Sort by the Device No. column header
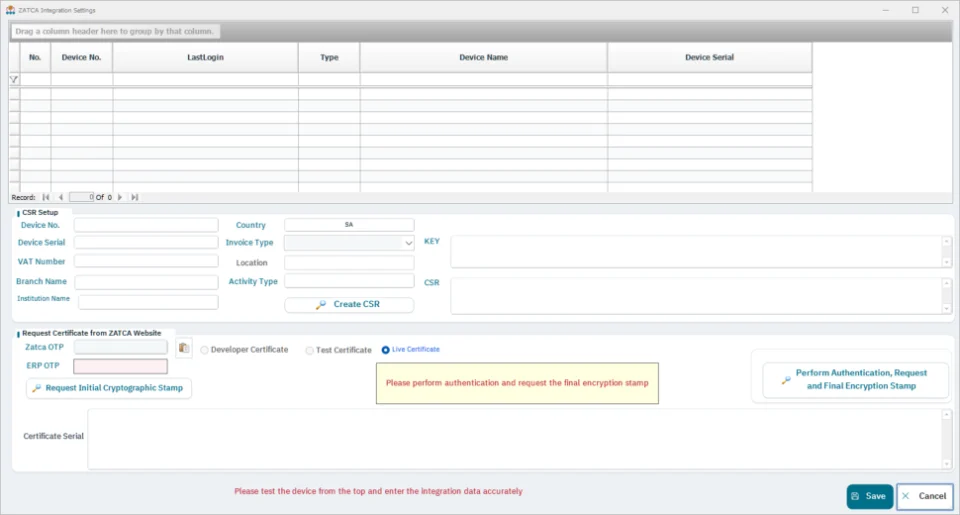The width and height of the screenshot is (960, 515). (81, 58)
